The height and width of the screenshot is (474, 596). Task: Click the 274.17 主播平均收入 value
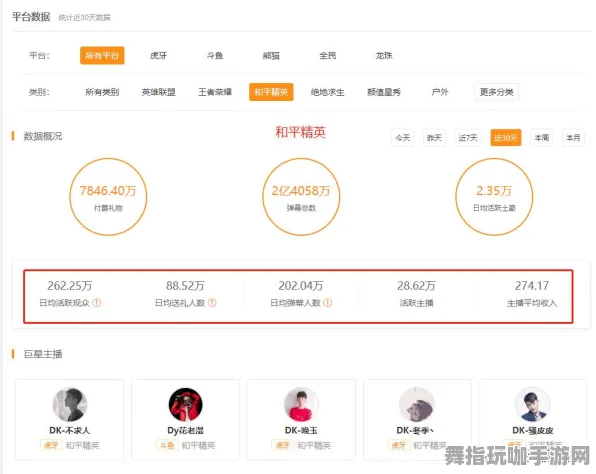(532, 285)
